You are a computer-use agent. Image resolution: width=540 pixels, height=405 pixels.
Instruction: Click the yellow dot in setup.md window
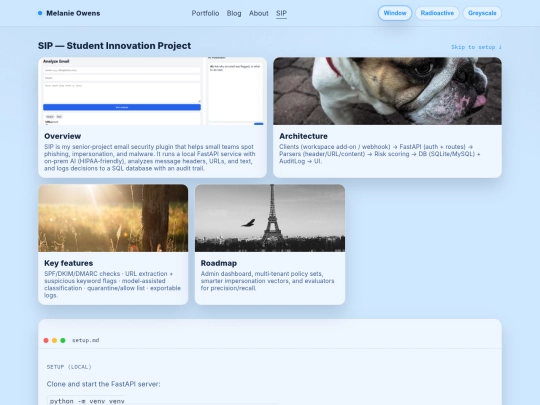pos(54,340)
